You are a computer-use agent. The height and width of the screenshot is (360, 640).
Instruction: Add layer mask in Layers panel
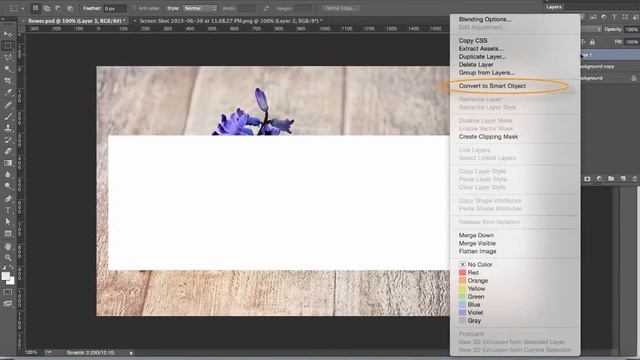click(x=587, y=179)
